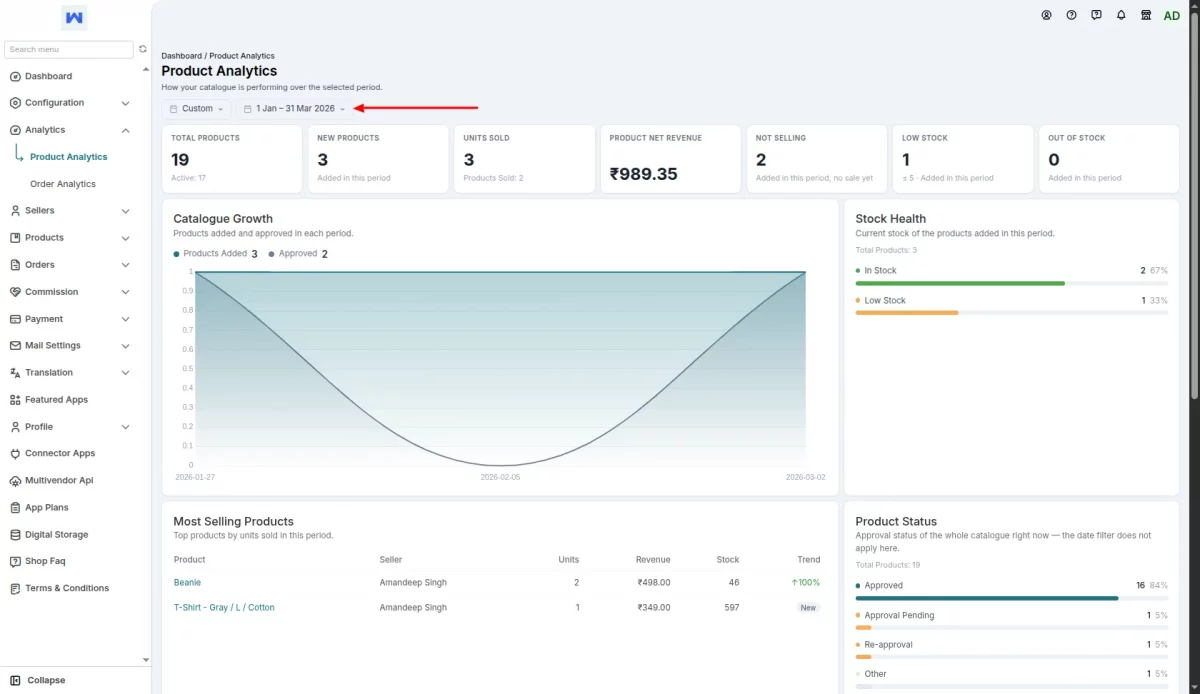Click the Shop Faq icon
Viewport: 1200px width, 694px height.
pyautogui.click(x=15, y=562)
